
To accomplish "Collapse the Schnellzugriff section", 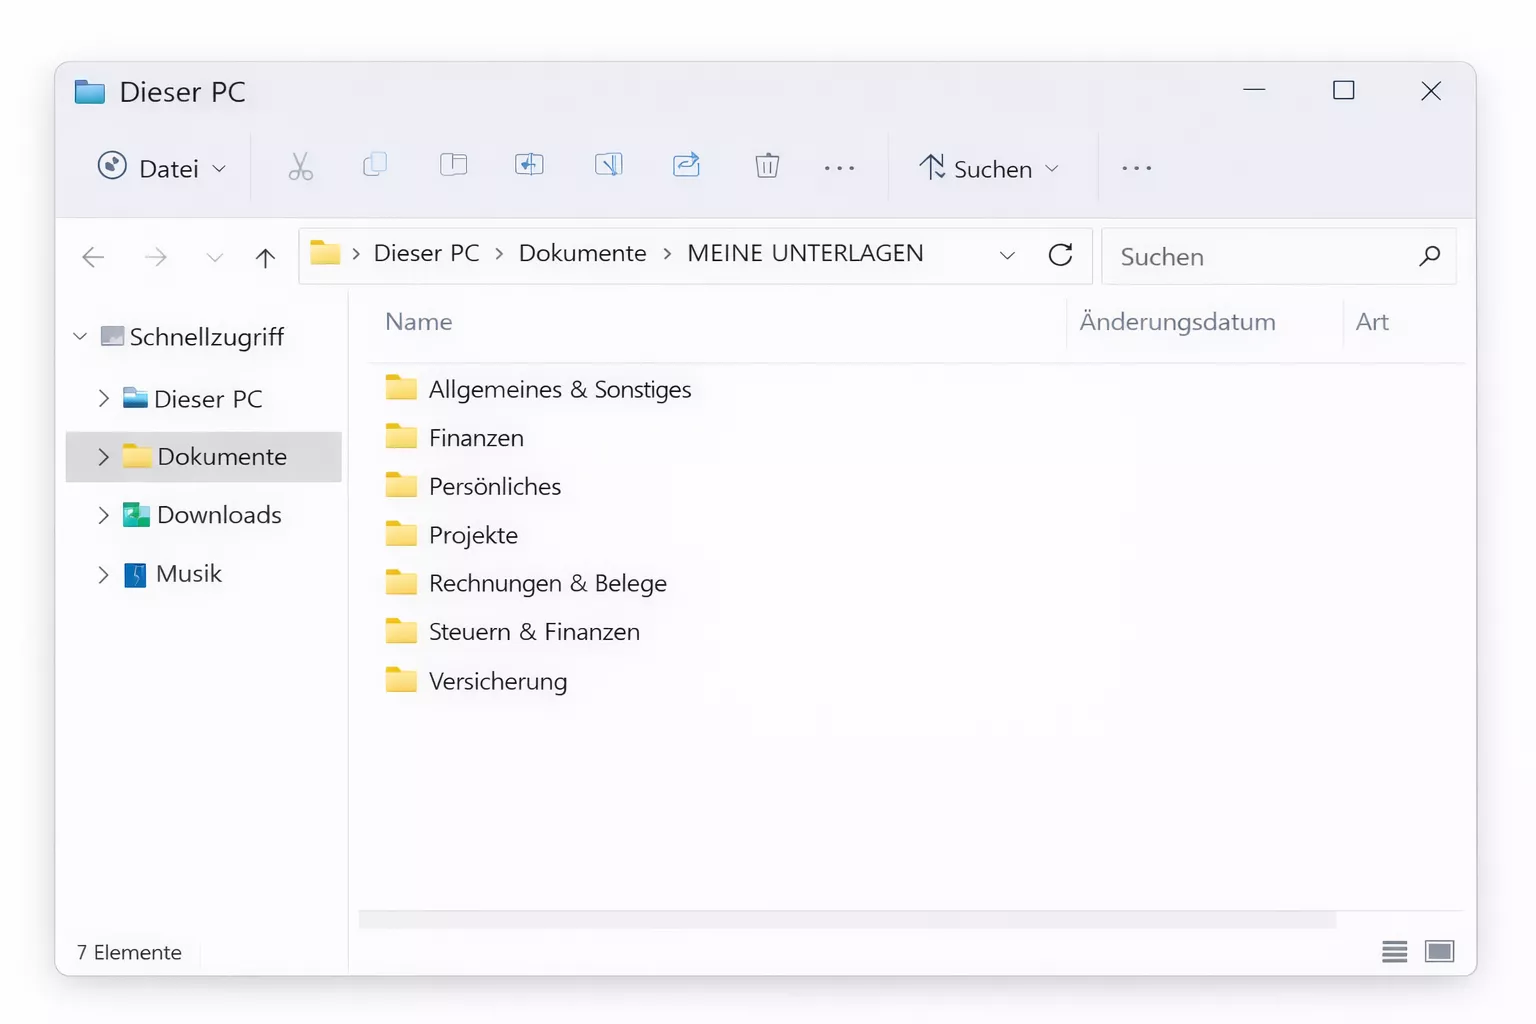I will coord(79,337).
